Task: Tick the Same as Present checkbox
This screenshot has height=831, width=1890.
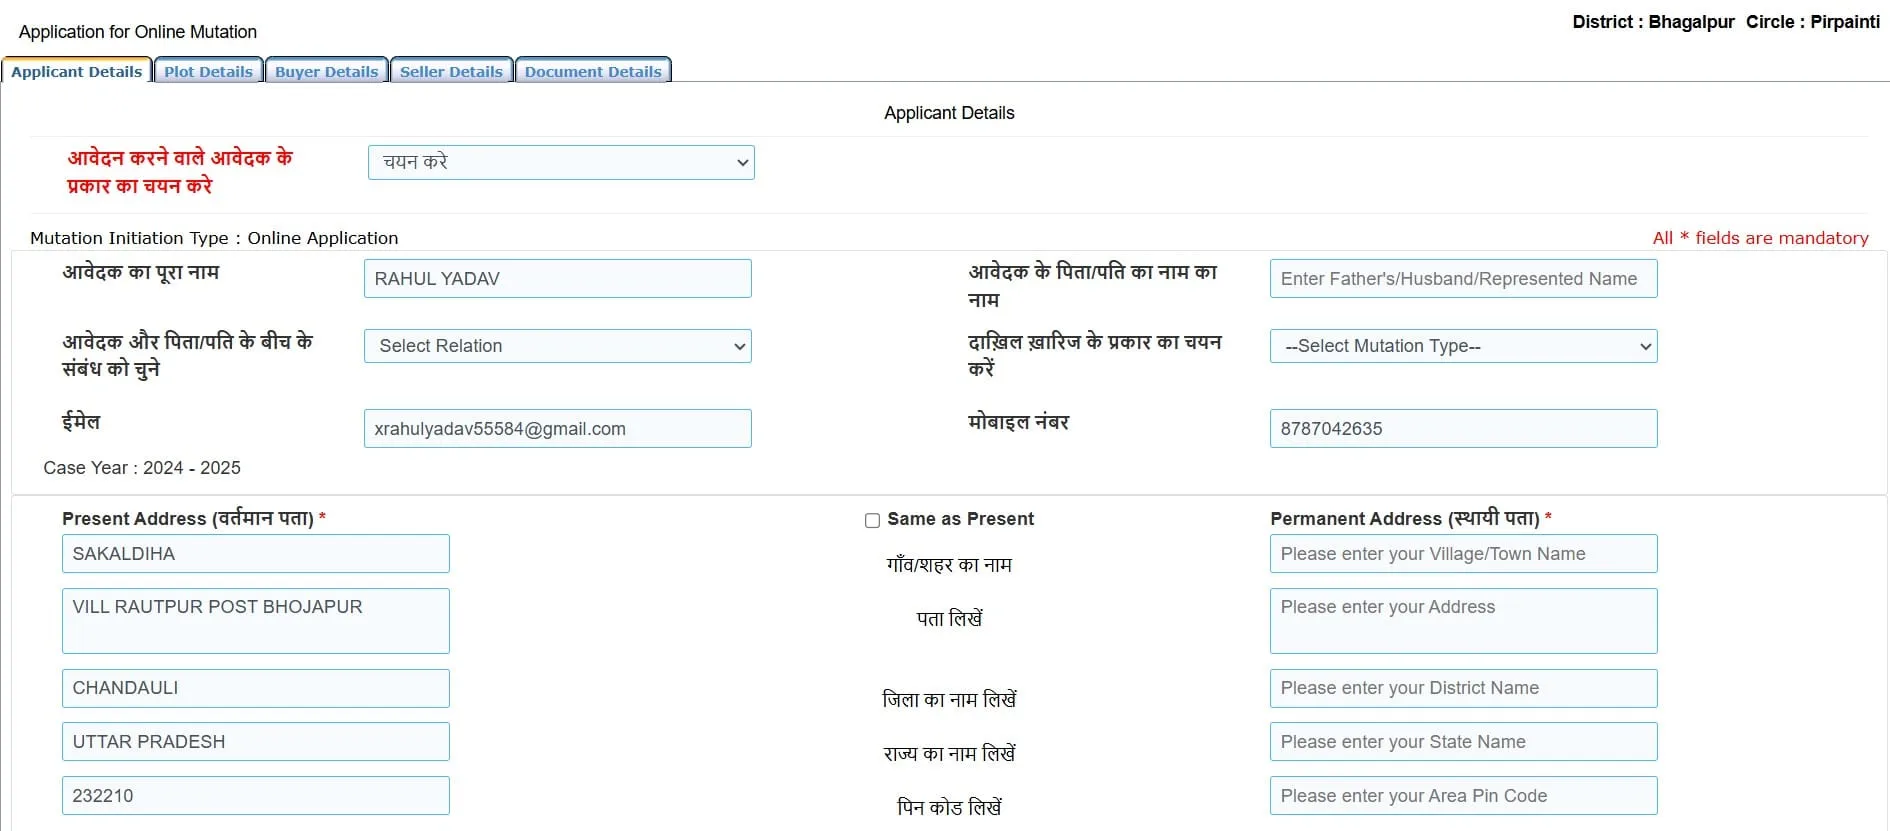Action: coord(872,520)
